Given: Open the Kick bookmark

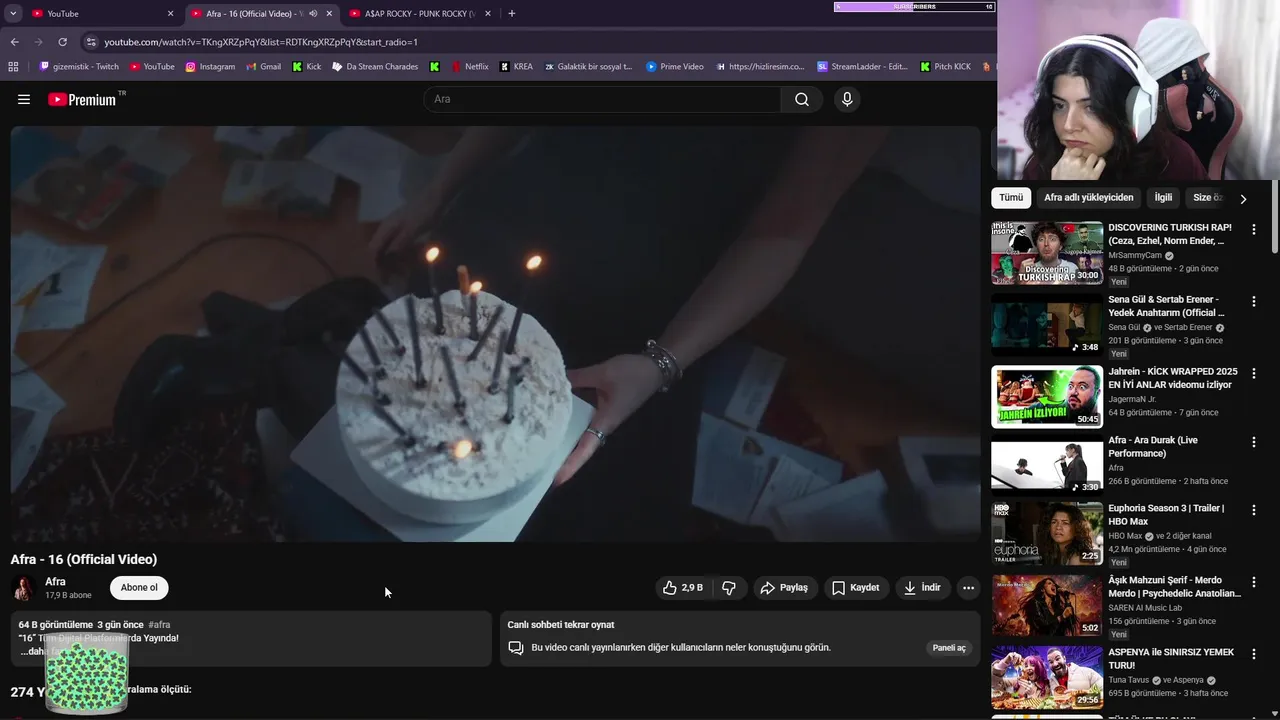Looking at the screenshot, I should click(x=307, y=67).
